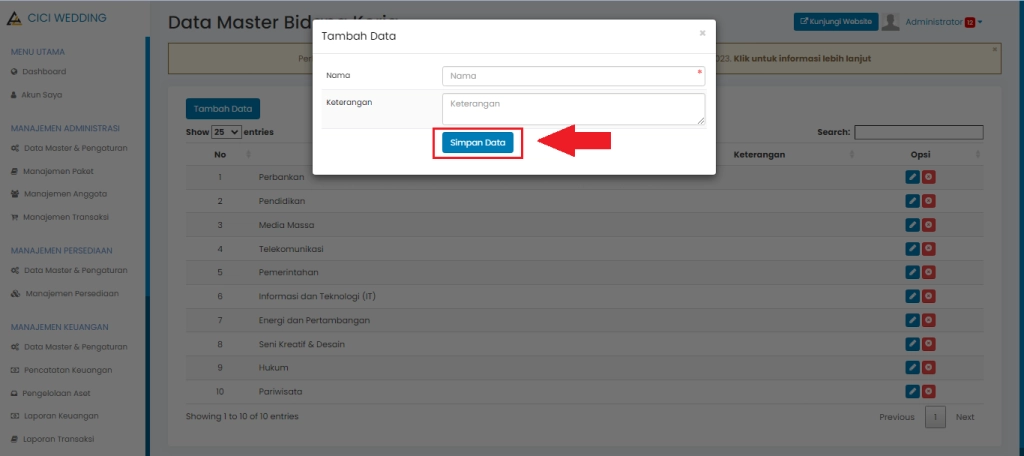This screenshot has height=456, width=1024.
Task: Close the Tambah Data modal
Action: 702,33
